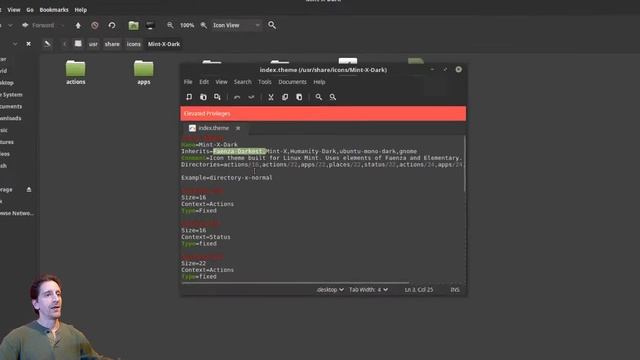This screenshot has height=360, width=640.
Task: Open the file manager's Help menu
Action: pyautogui.click(x=80, y=10)
